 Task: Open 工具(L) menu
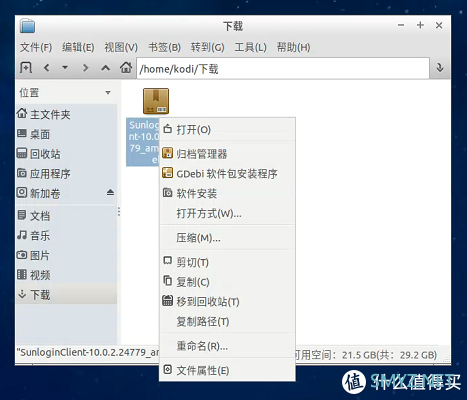(250, 47)
